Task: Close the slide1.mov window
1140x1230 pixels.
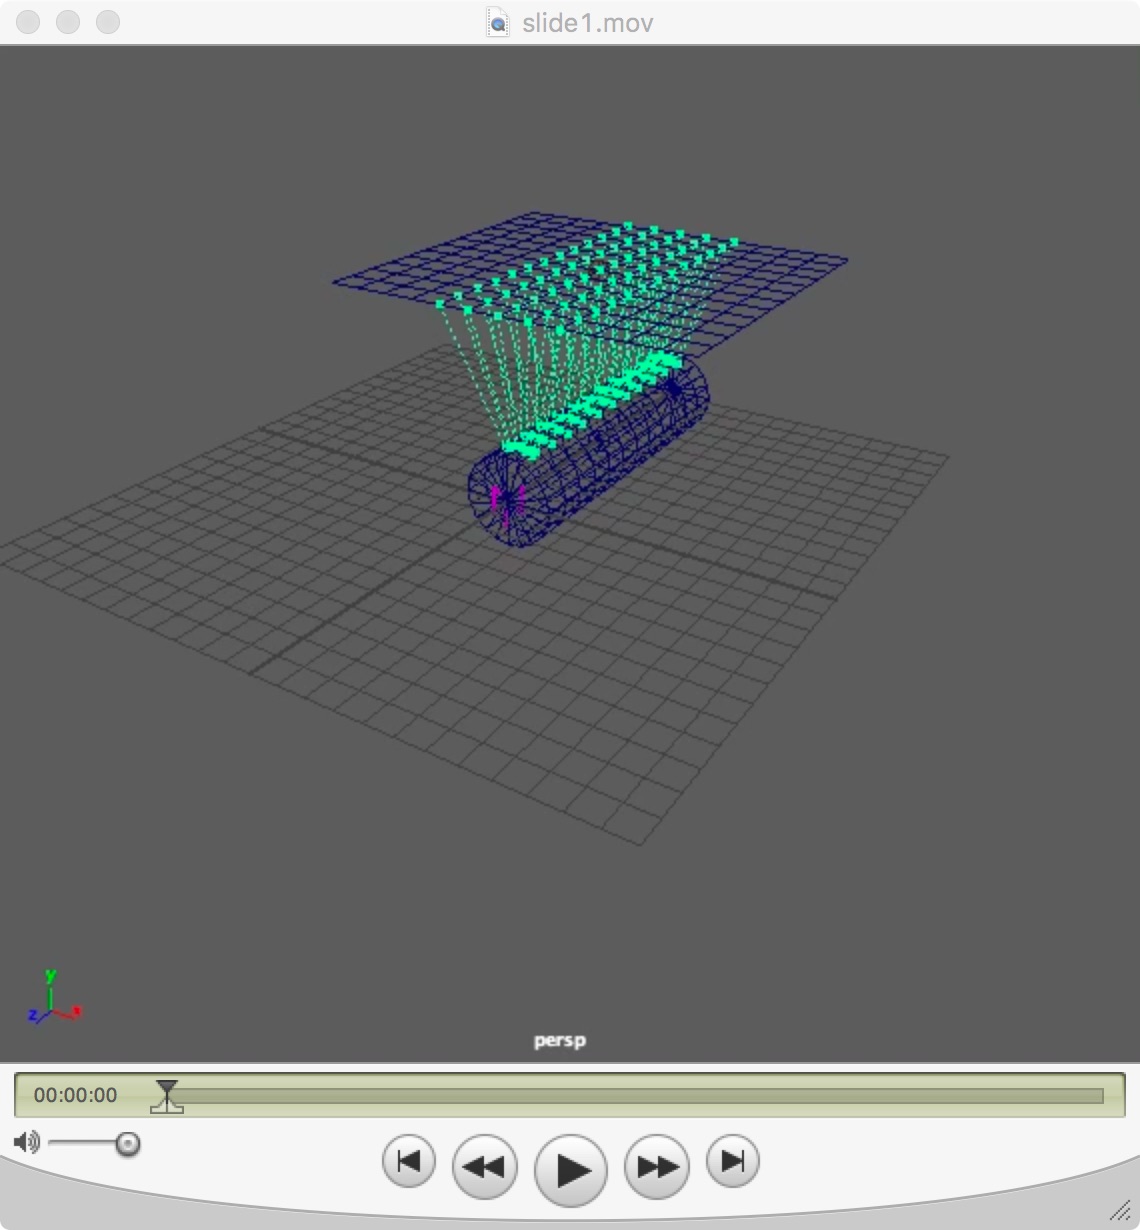Action: click(28, 22)
